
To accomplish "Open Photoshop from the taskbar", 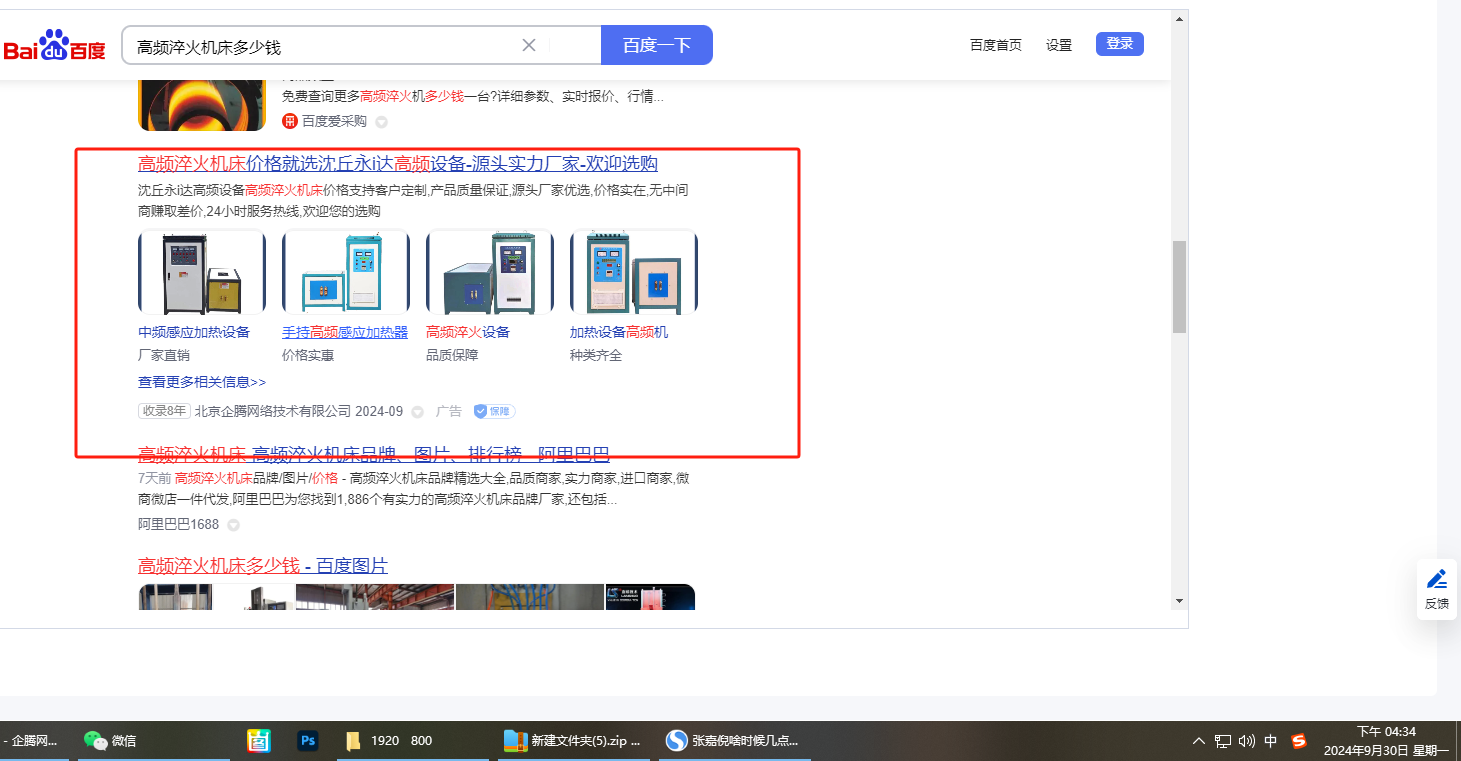I will tap(308, 741).
